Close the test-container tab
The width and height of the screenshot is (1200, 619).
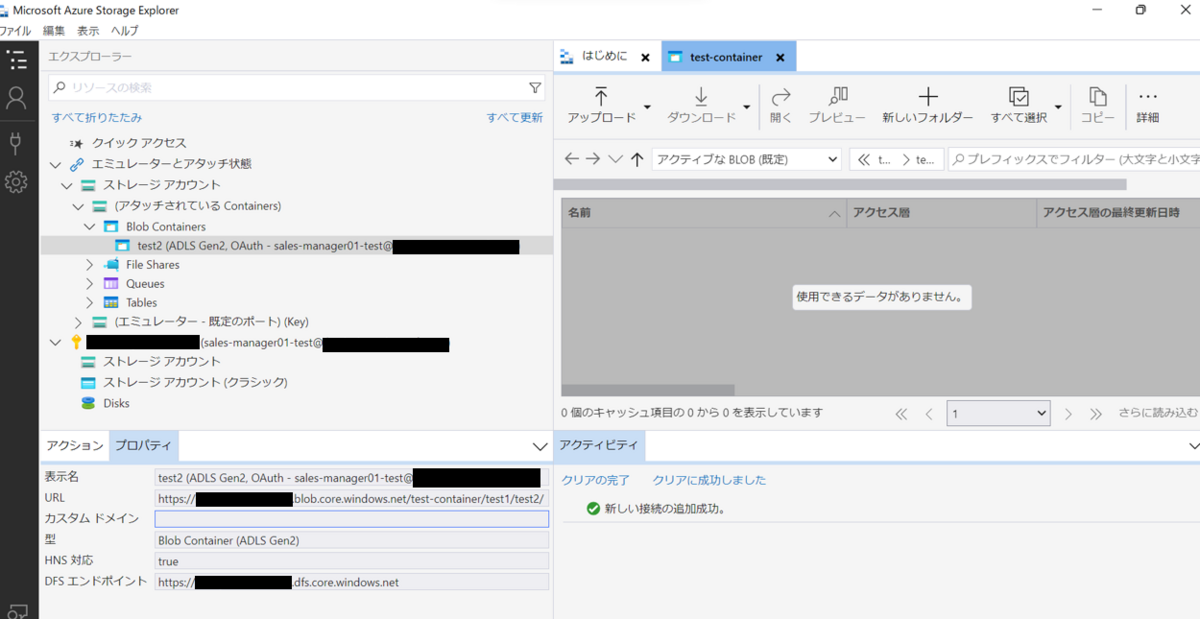click(780, 57)
